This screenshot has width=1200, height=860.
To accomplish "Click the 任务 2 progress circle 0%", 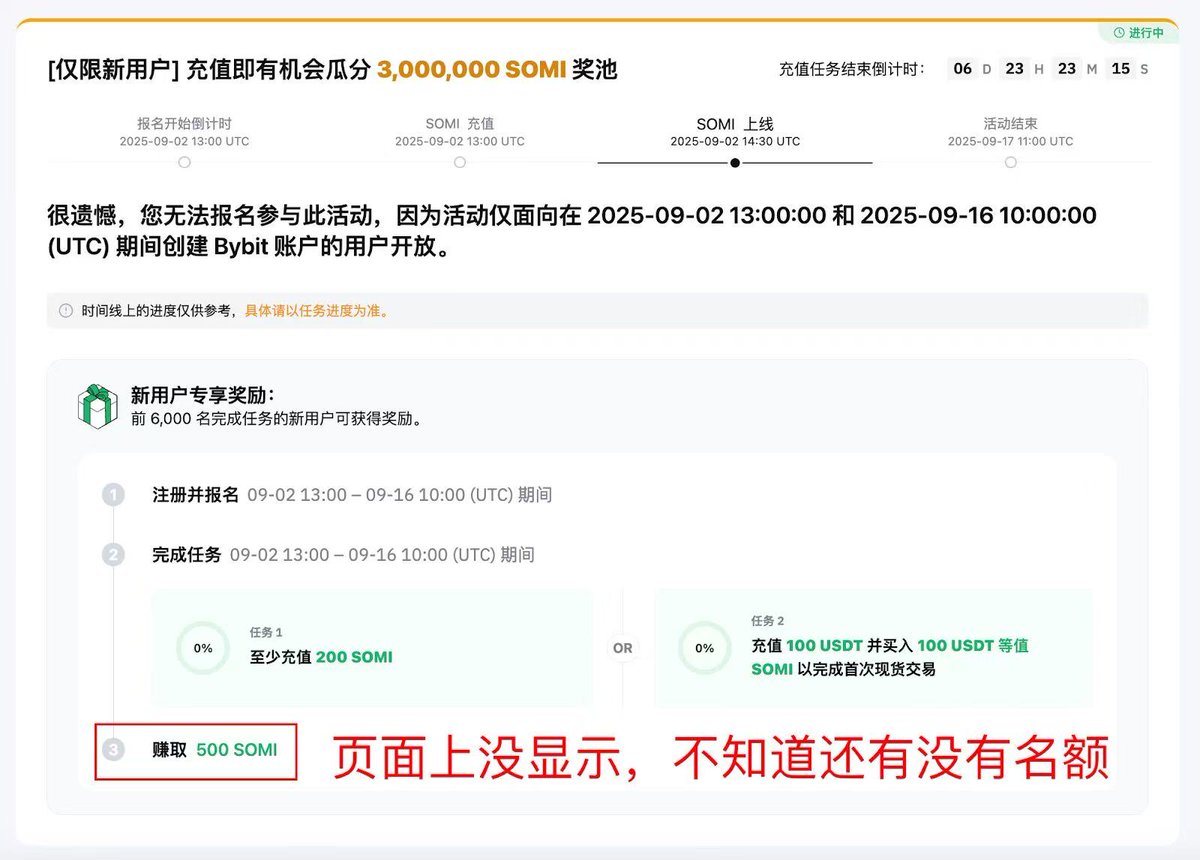I will pyautogui.click(x=705, y=648).
